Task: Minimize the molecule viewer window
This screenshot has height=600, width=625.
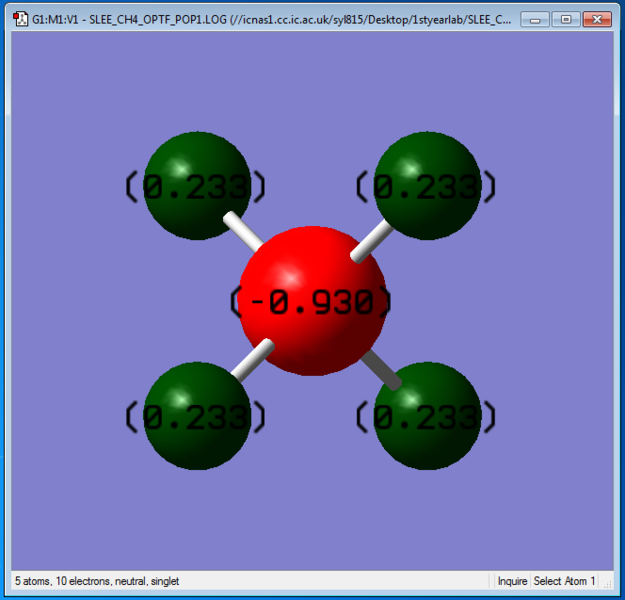Action: pyautogui.click(x=535, y=20)
